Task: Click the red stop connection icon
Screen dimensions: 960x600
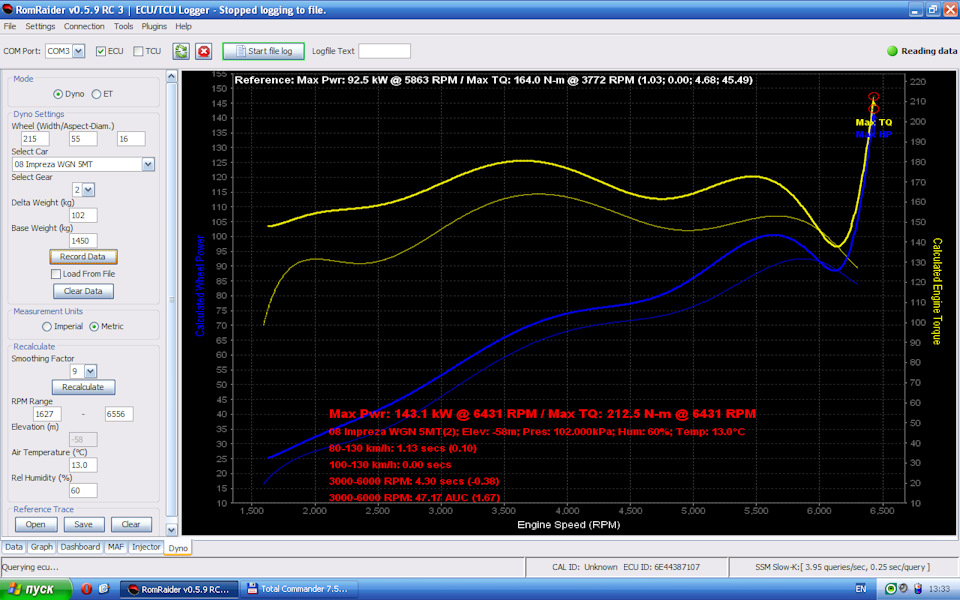Action: coord(204,51)
